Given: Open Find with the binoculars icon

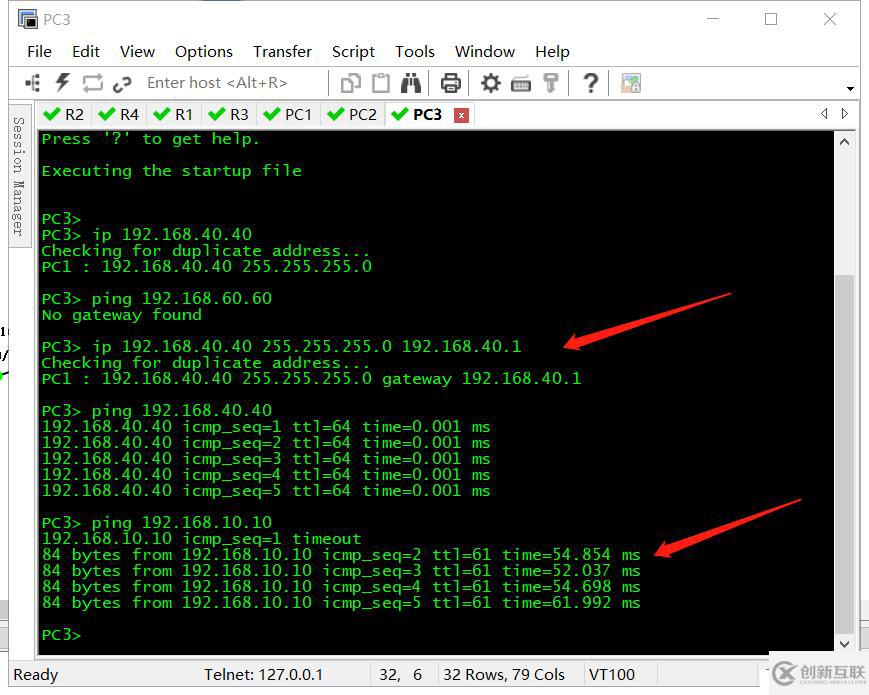Looking at the screenshot, I should (411, 83).
